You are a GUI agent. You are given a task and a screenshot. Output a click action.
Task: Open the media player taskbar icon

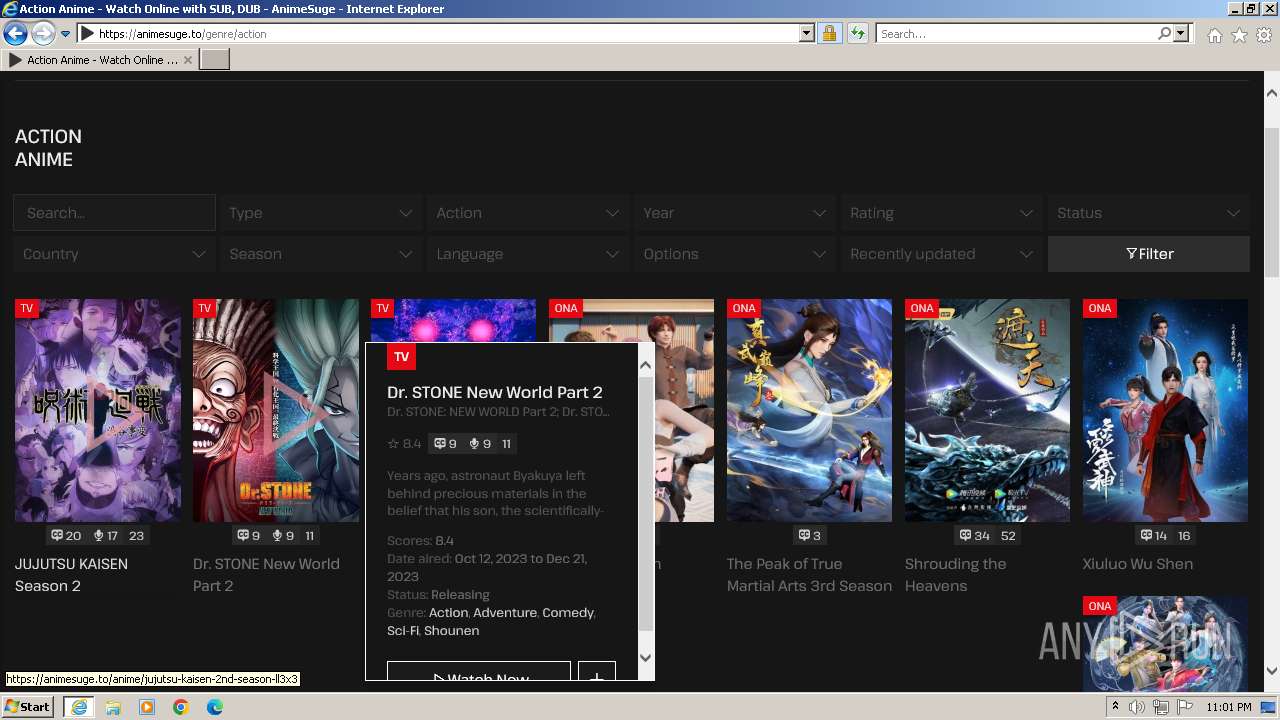point(147,707)
